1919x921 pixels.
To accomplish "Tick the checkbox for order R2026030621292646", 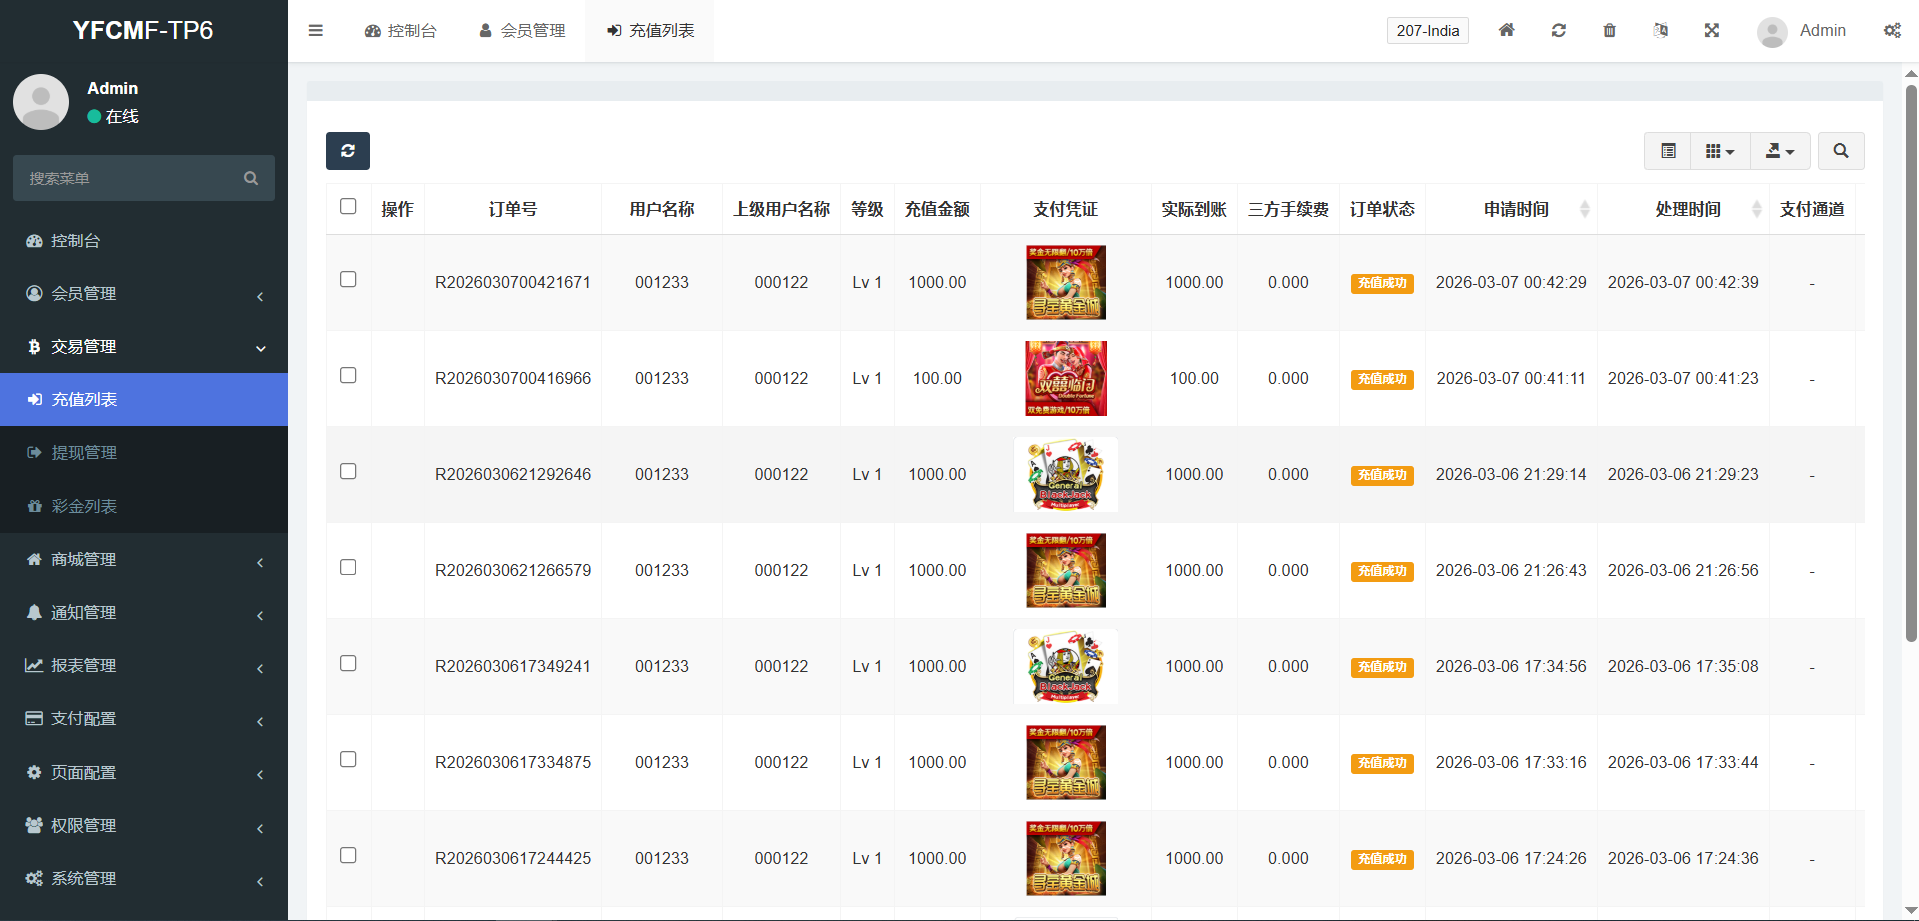I will 348,472.
